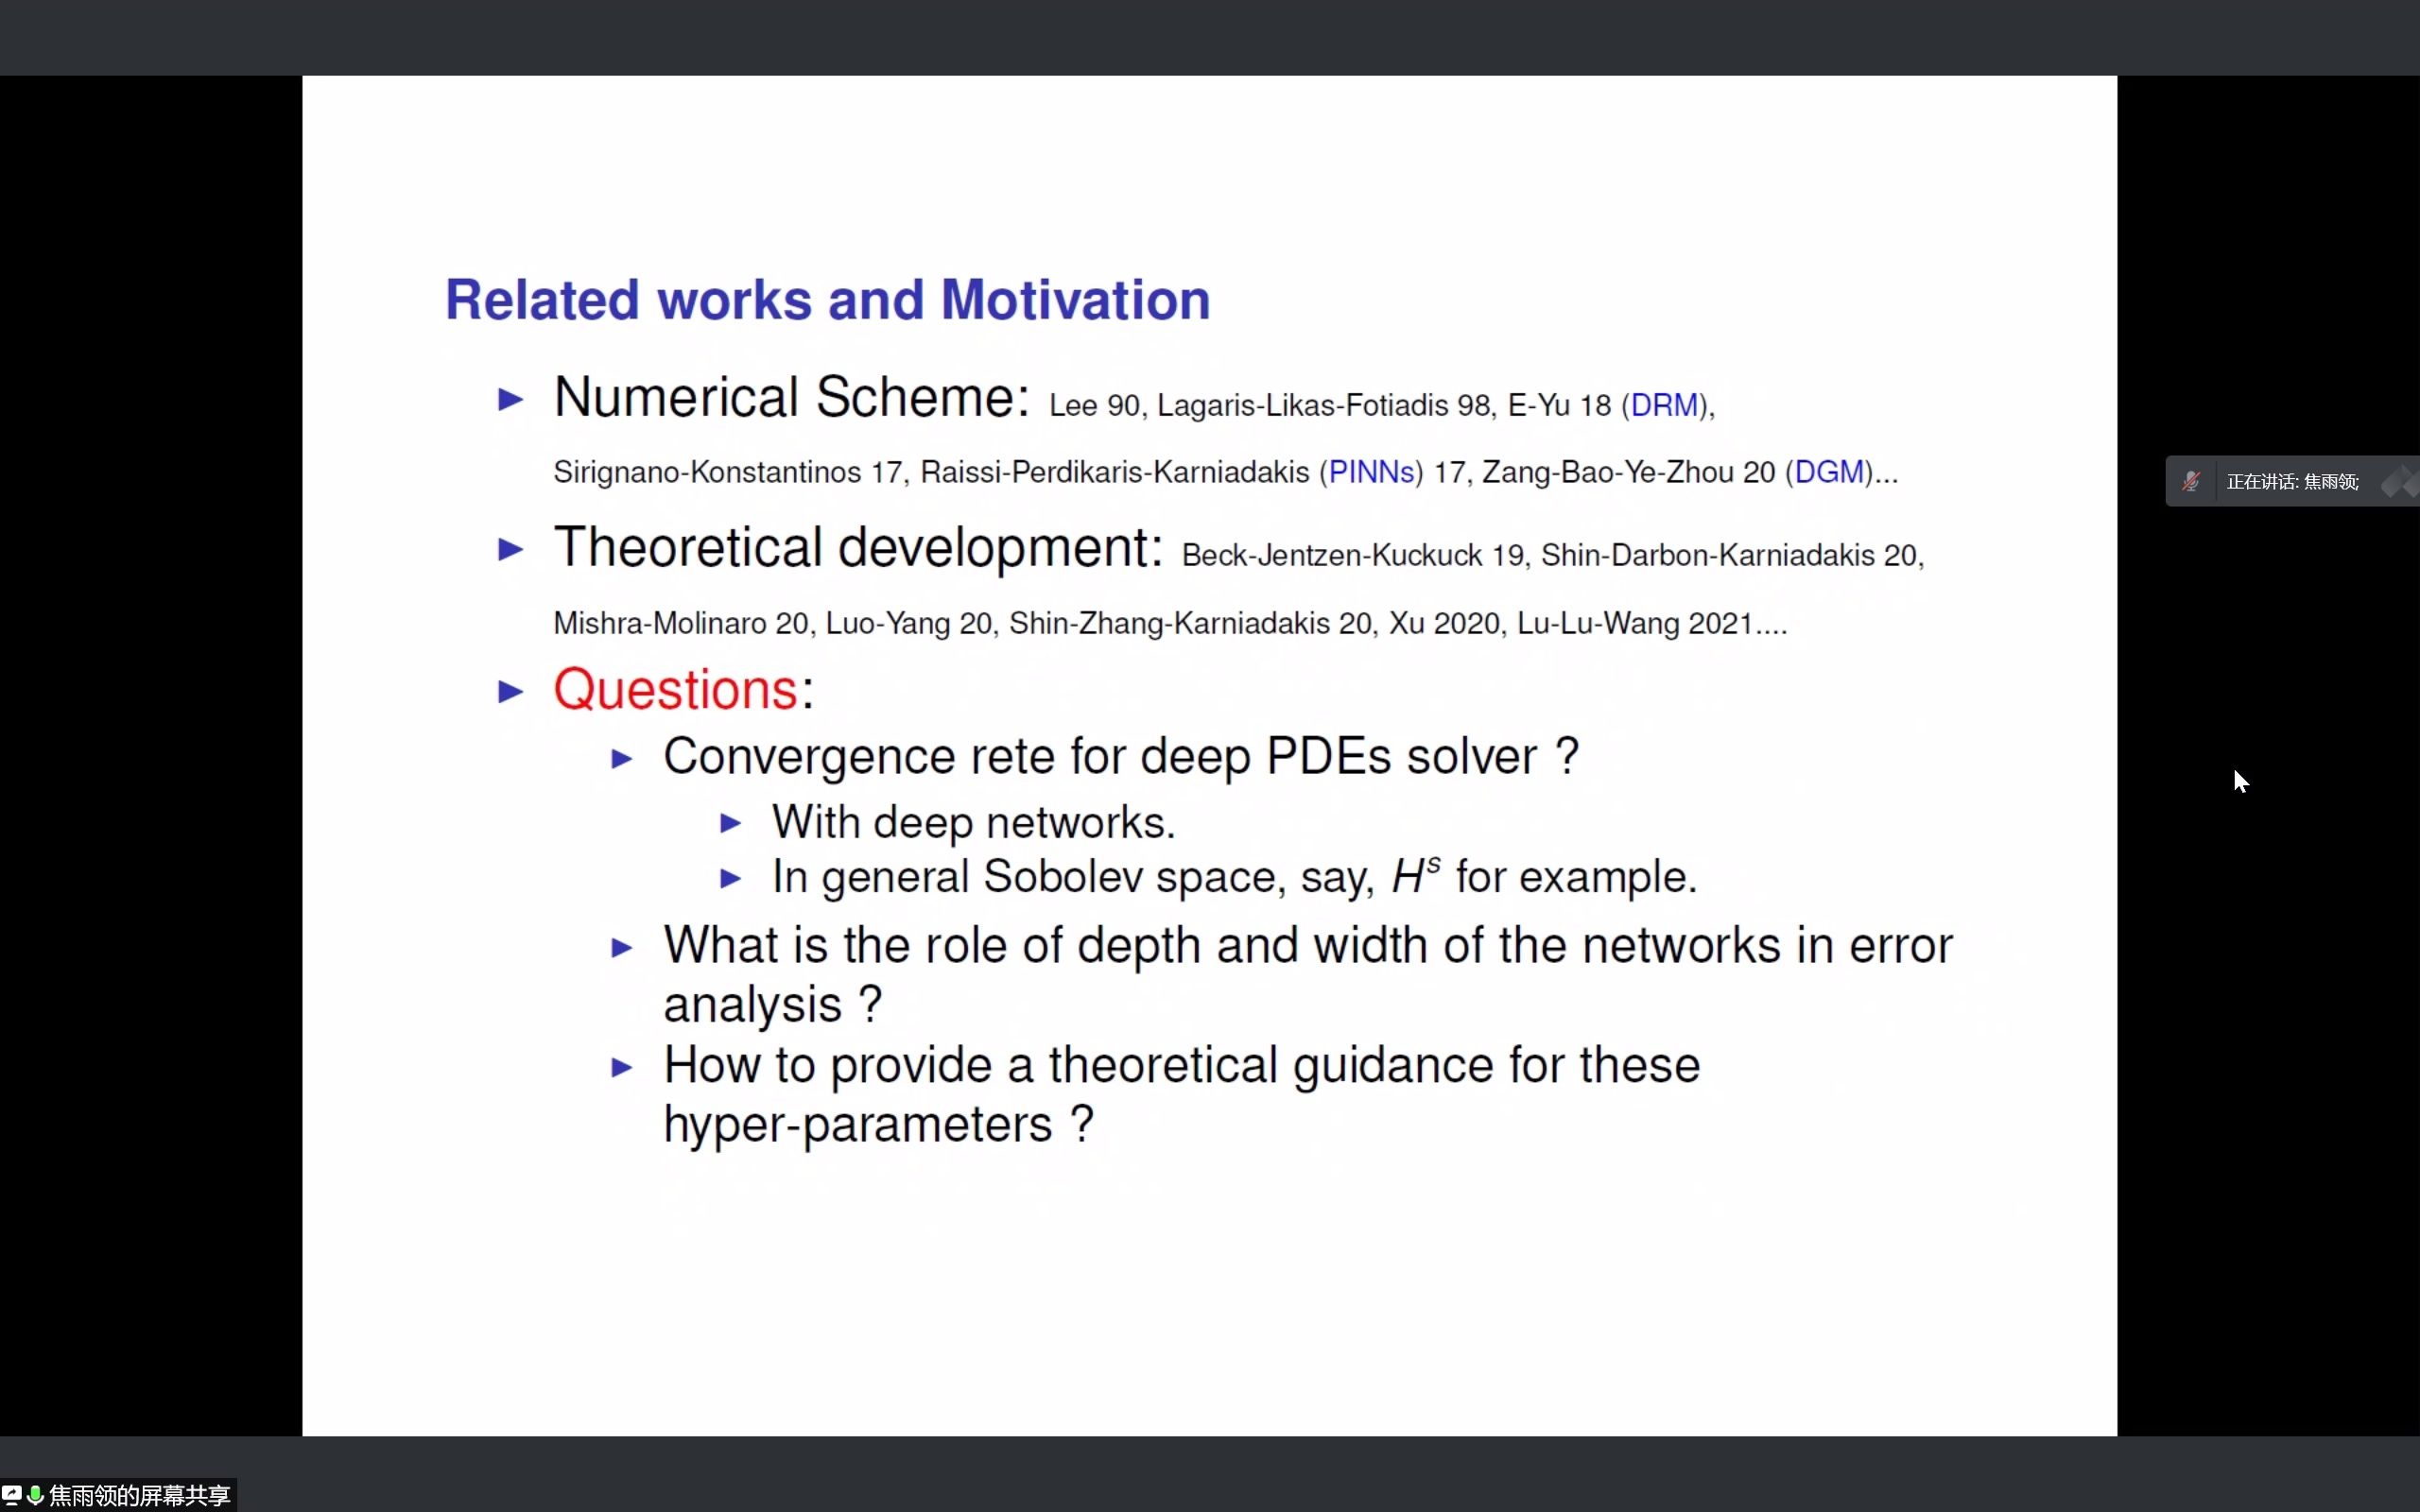This screenshot has width=2420, height=1512.
Task: Click 'Xu 2020' reference text
Action: (1444, 624)
